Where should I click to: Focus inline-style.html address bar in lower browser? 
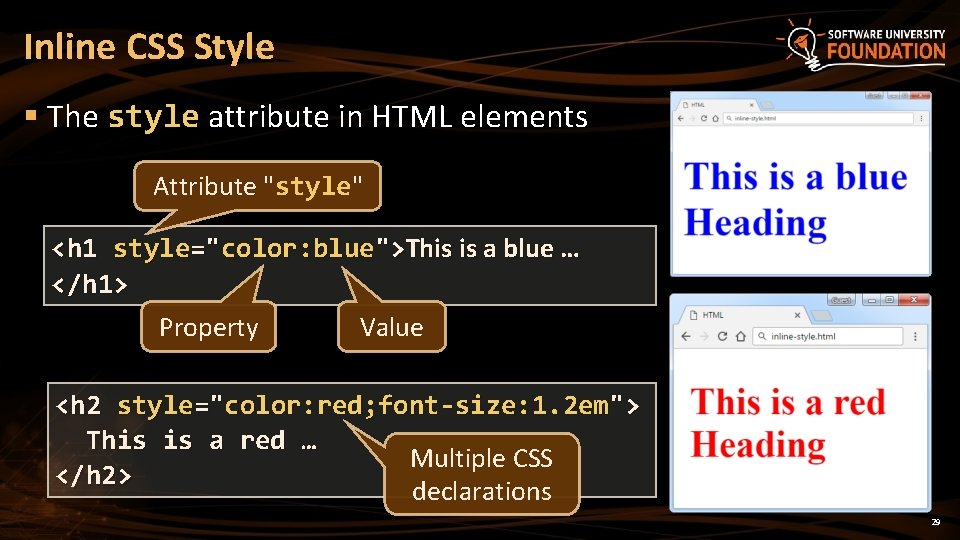828,336
